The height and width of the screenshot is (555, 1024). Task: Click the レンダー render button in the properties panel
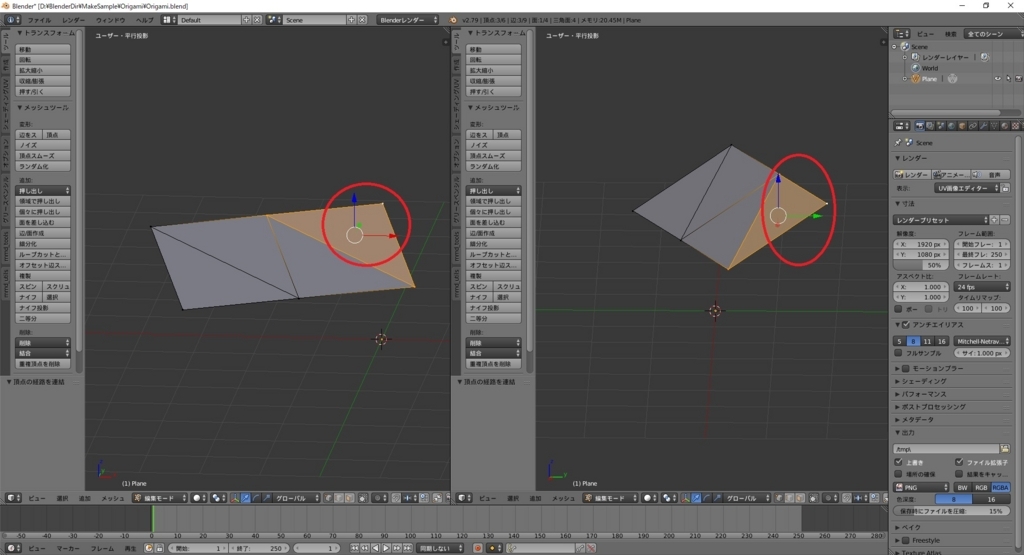pos(912,175)
